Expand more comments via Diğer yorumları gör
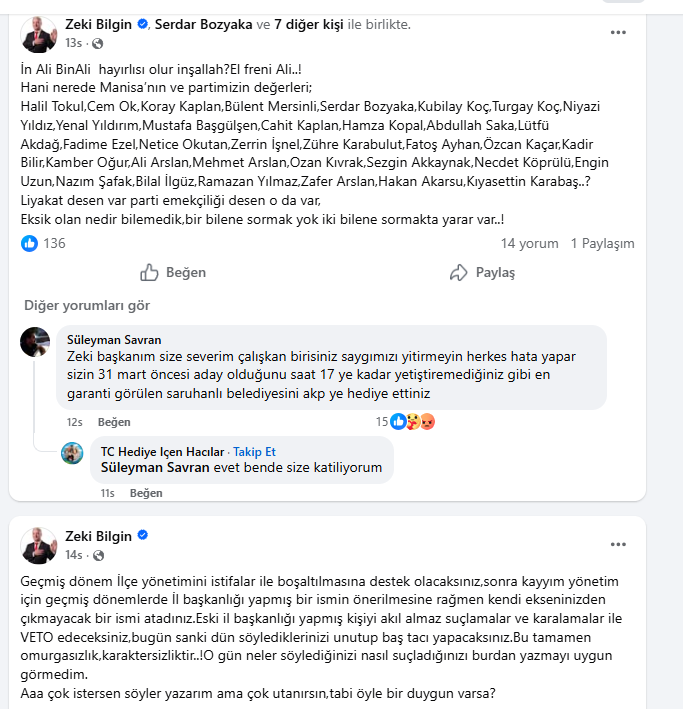 pos(87,306)
